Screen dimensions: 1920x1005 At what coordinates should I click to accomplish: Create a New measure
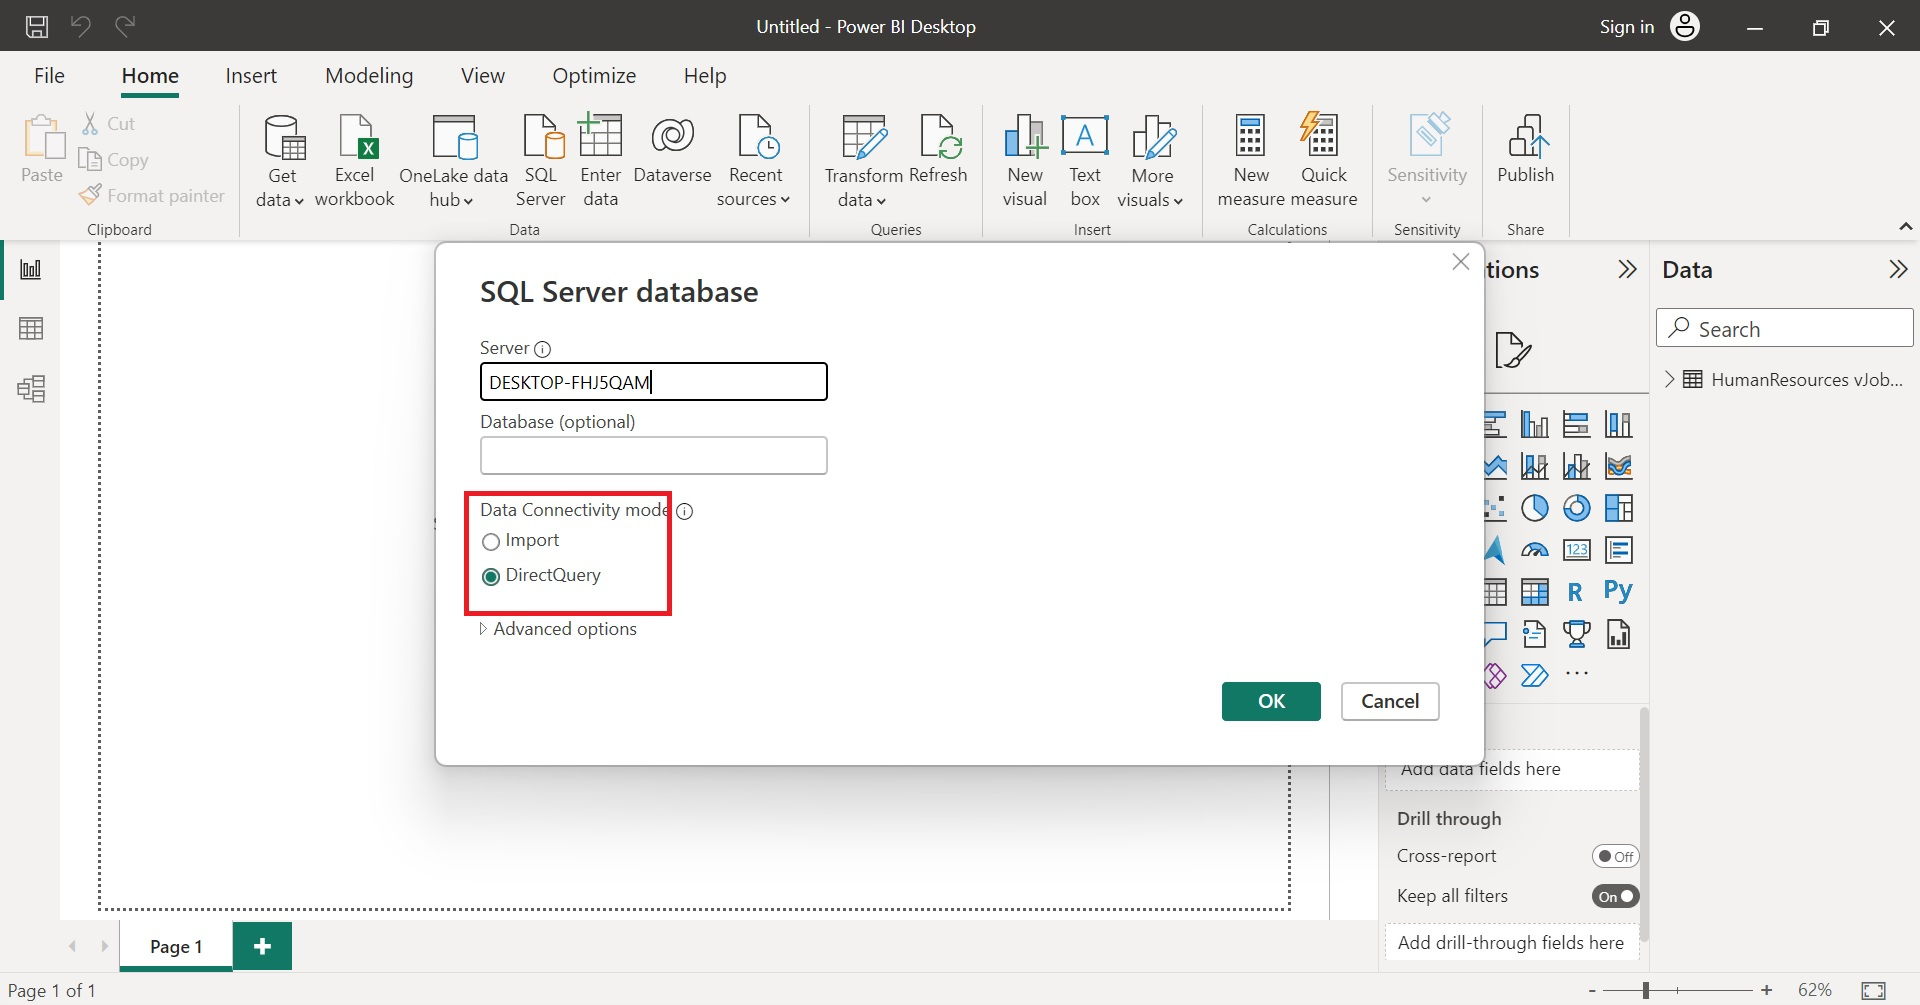tap(1251, 160)
